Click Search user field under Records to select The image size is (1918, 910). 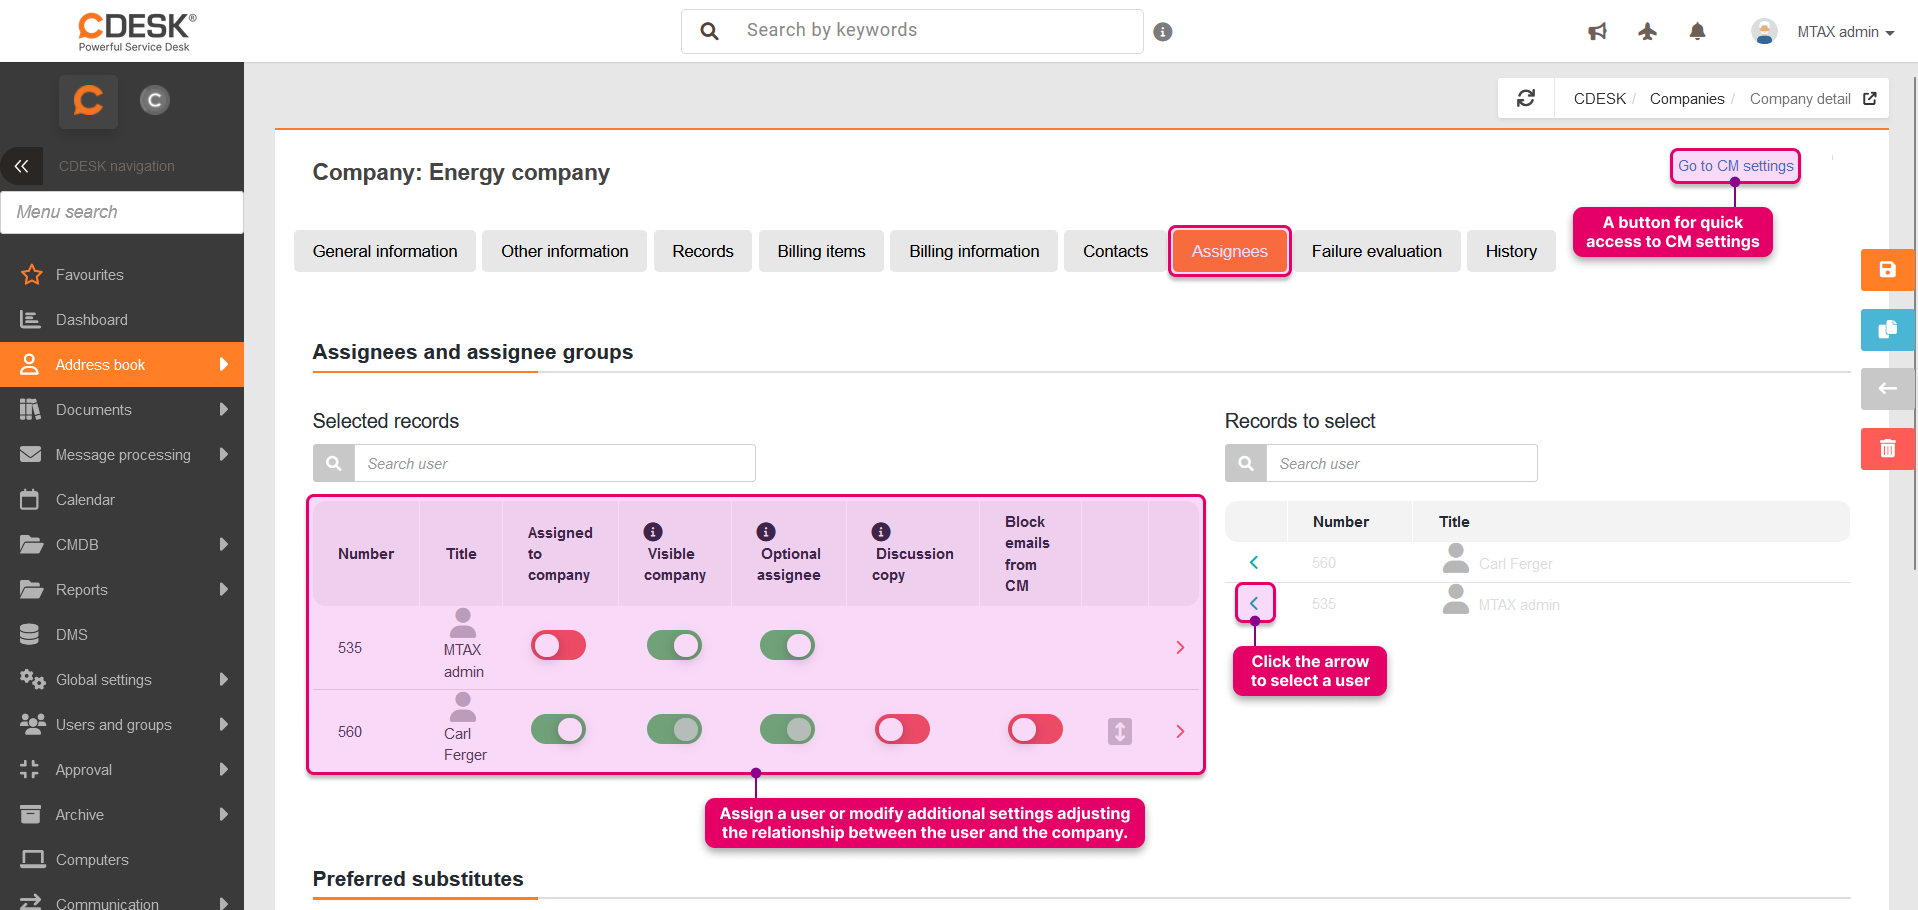(1402, 464)
